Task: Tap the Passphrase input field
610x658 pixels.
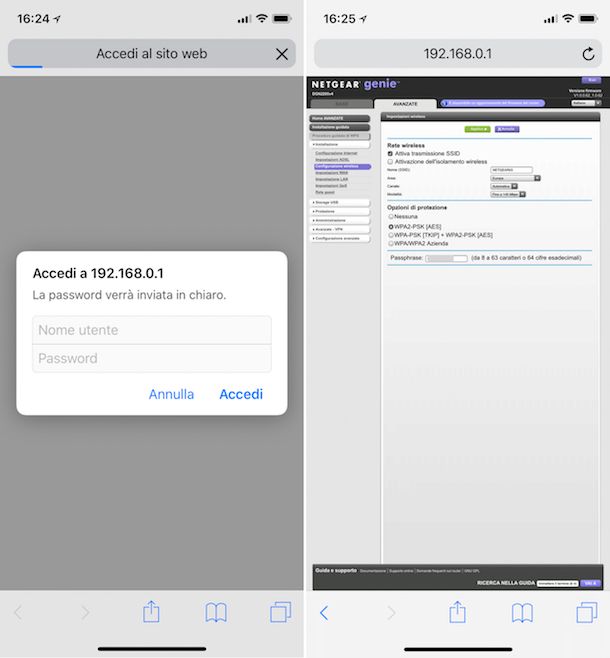Action: [446, 258]
